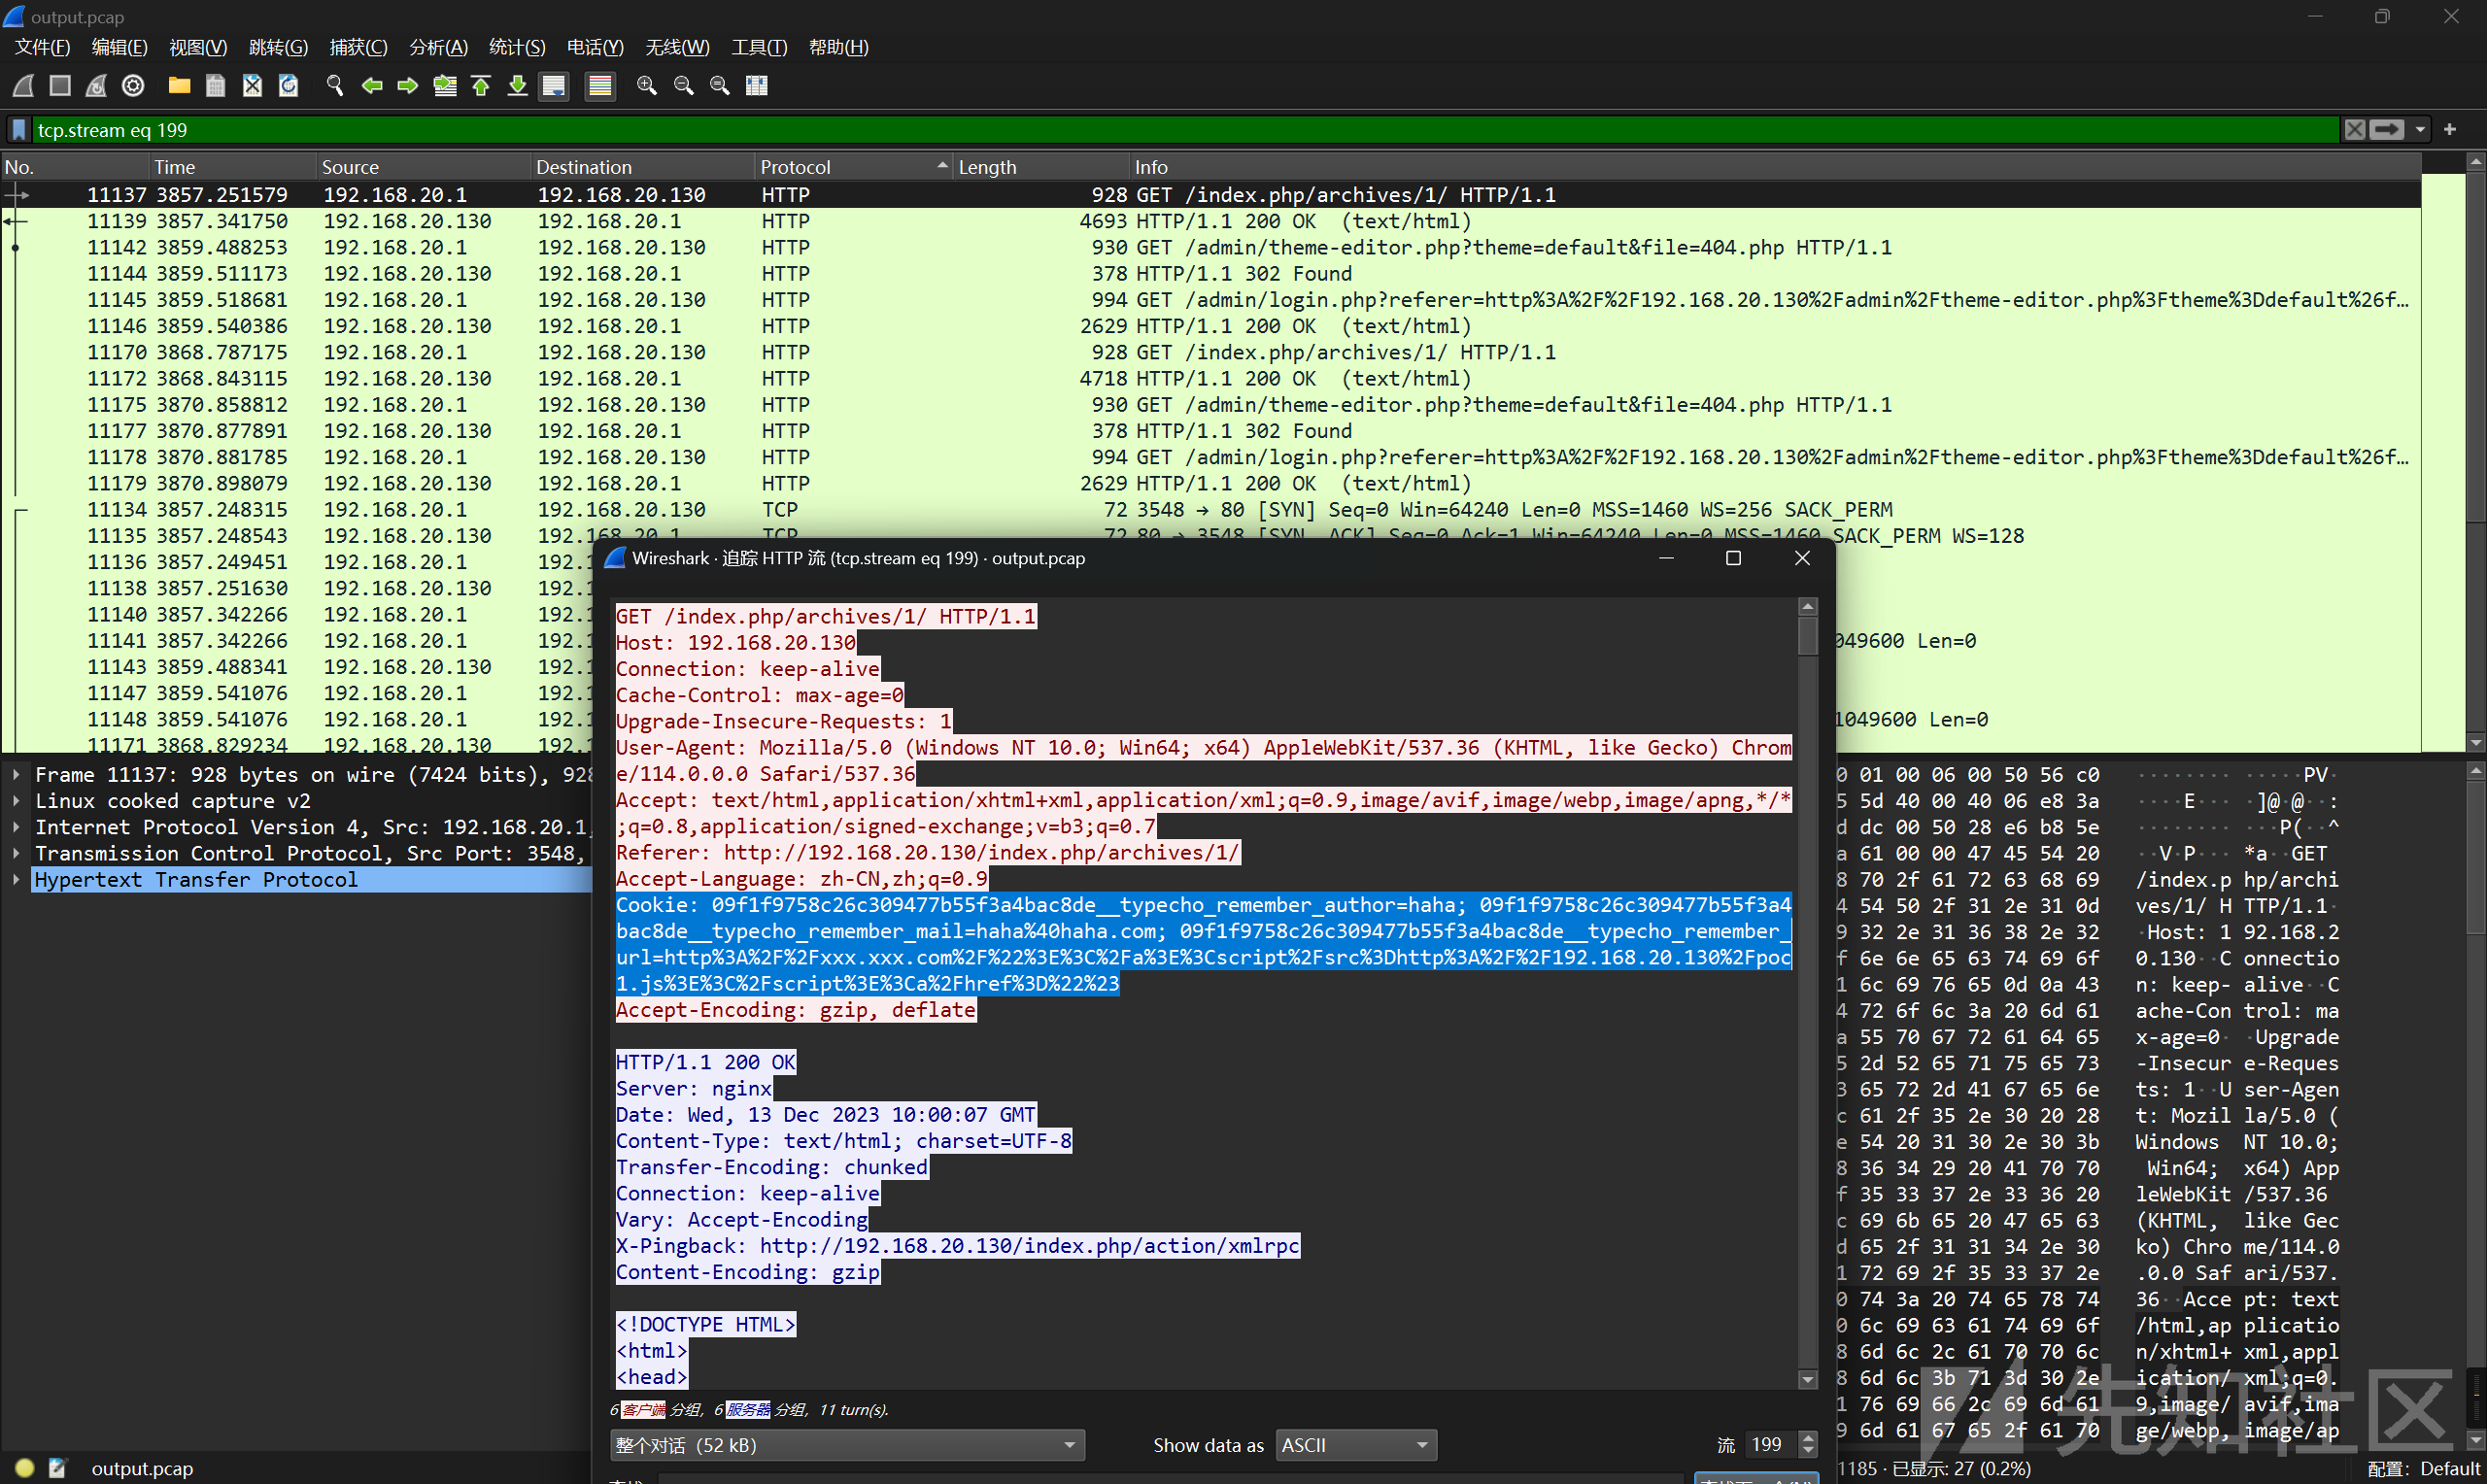
Task: Select packet 11144 302 Found row
Action: (1210, 274)
